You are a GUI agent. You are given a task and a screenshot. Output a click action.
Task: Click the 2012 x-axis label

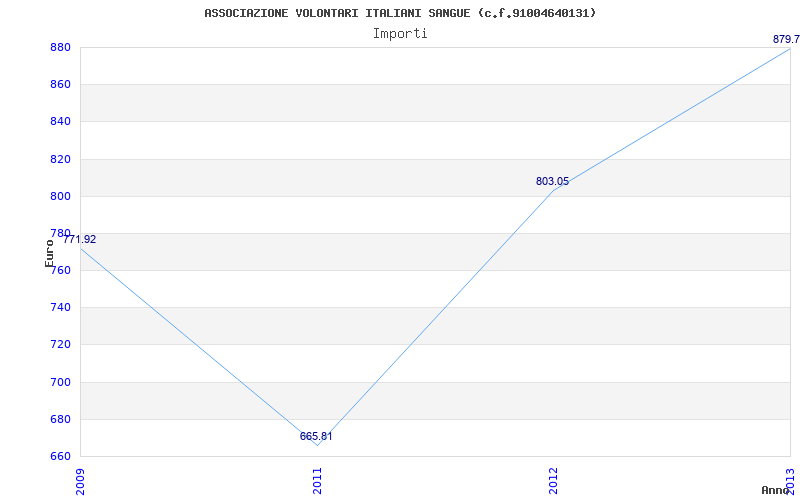554,481
